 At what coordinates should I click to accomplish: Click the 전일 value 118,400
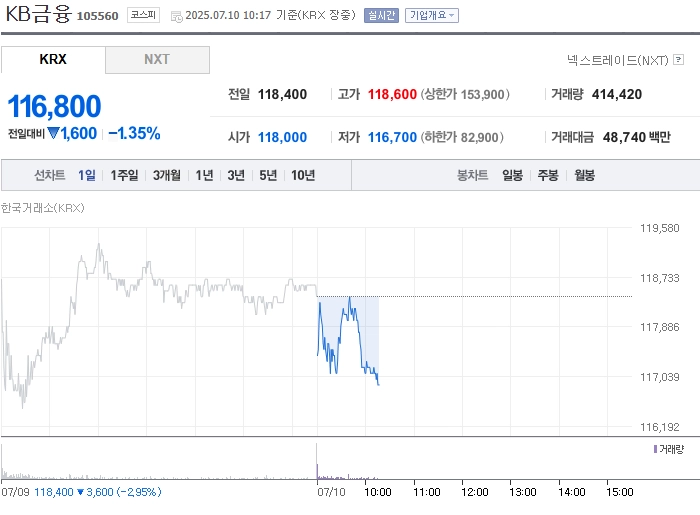tap(282, 94)
